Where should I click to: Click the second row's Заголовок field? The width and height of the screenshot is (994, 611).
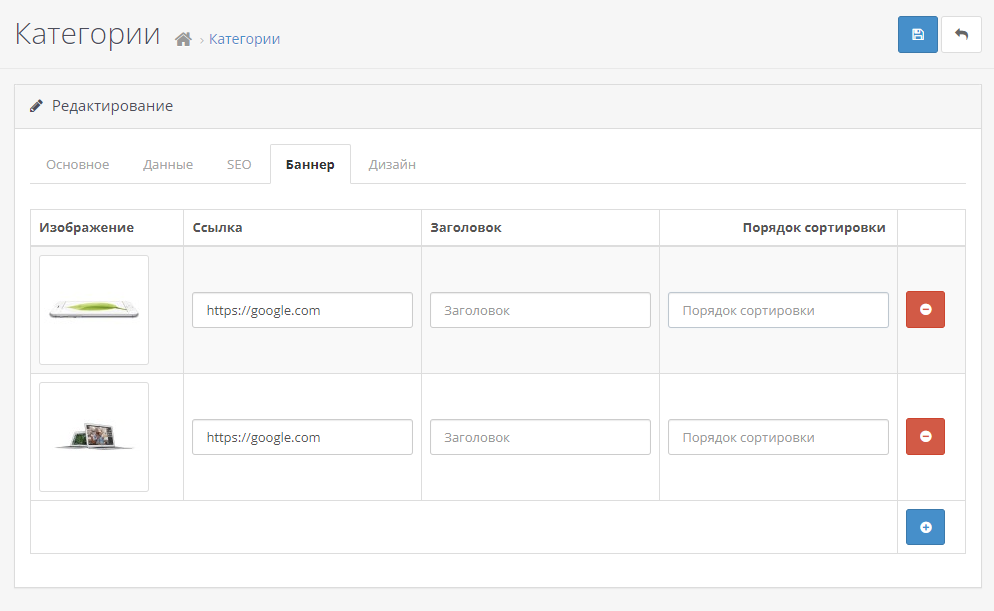pyautogui.click(x=540, y=437)
